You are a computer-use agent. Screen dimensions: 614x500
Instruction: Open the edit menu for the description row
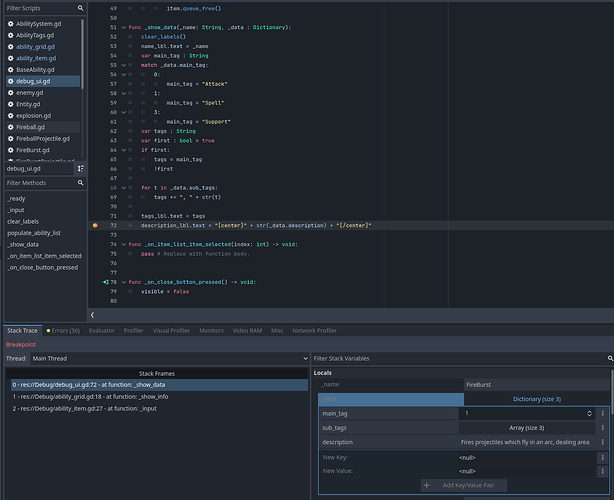602,442
